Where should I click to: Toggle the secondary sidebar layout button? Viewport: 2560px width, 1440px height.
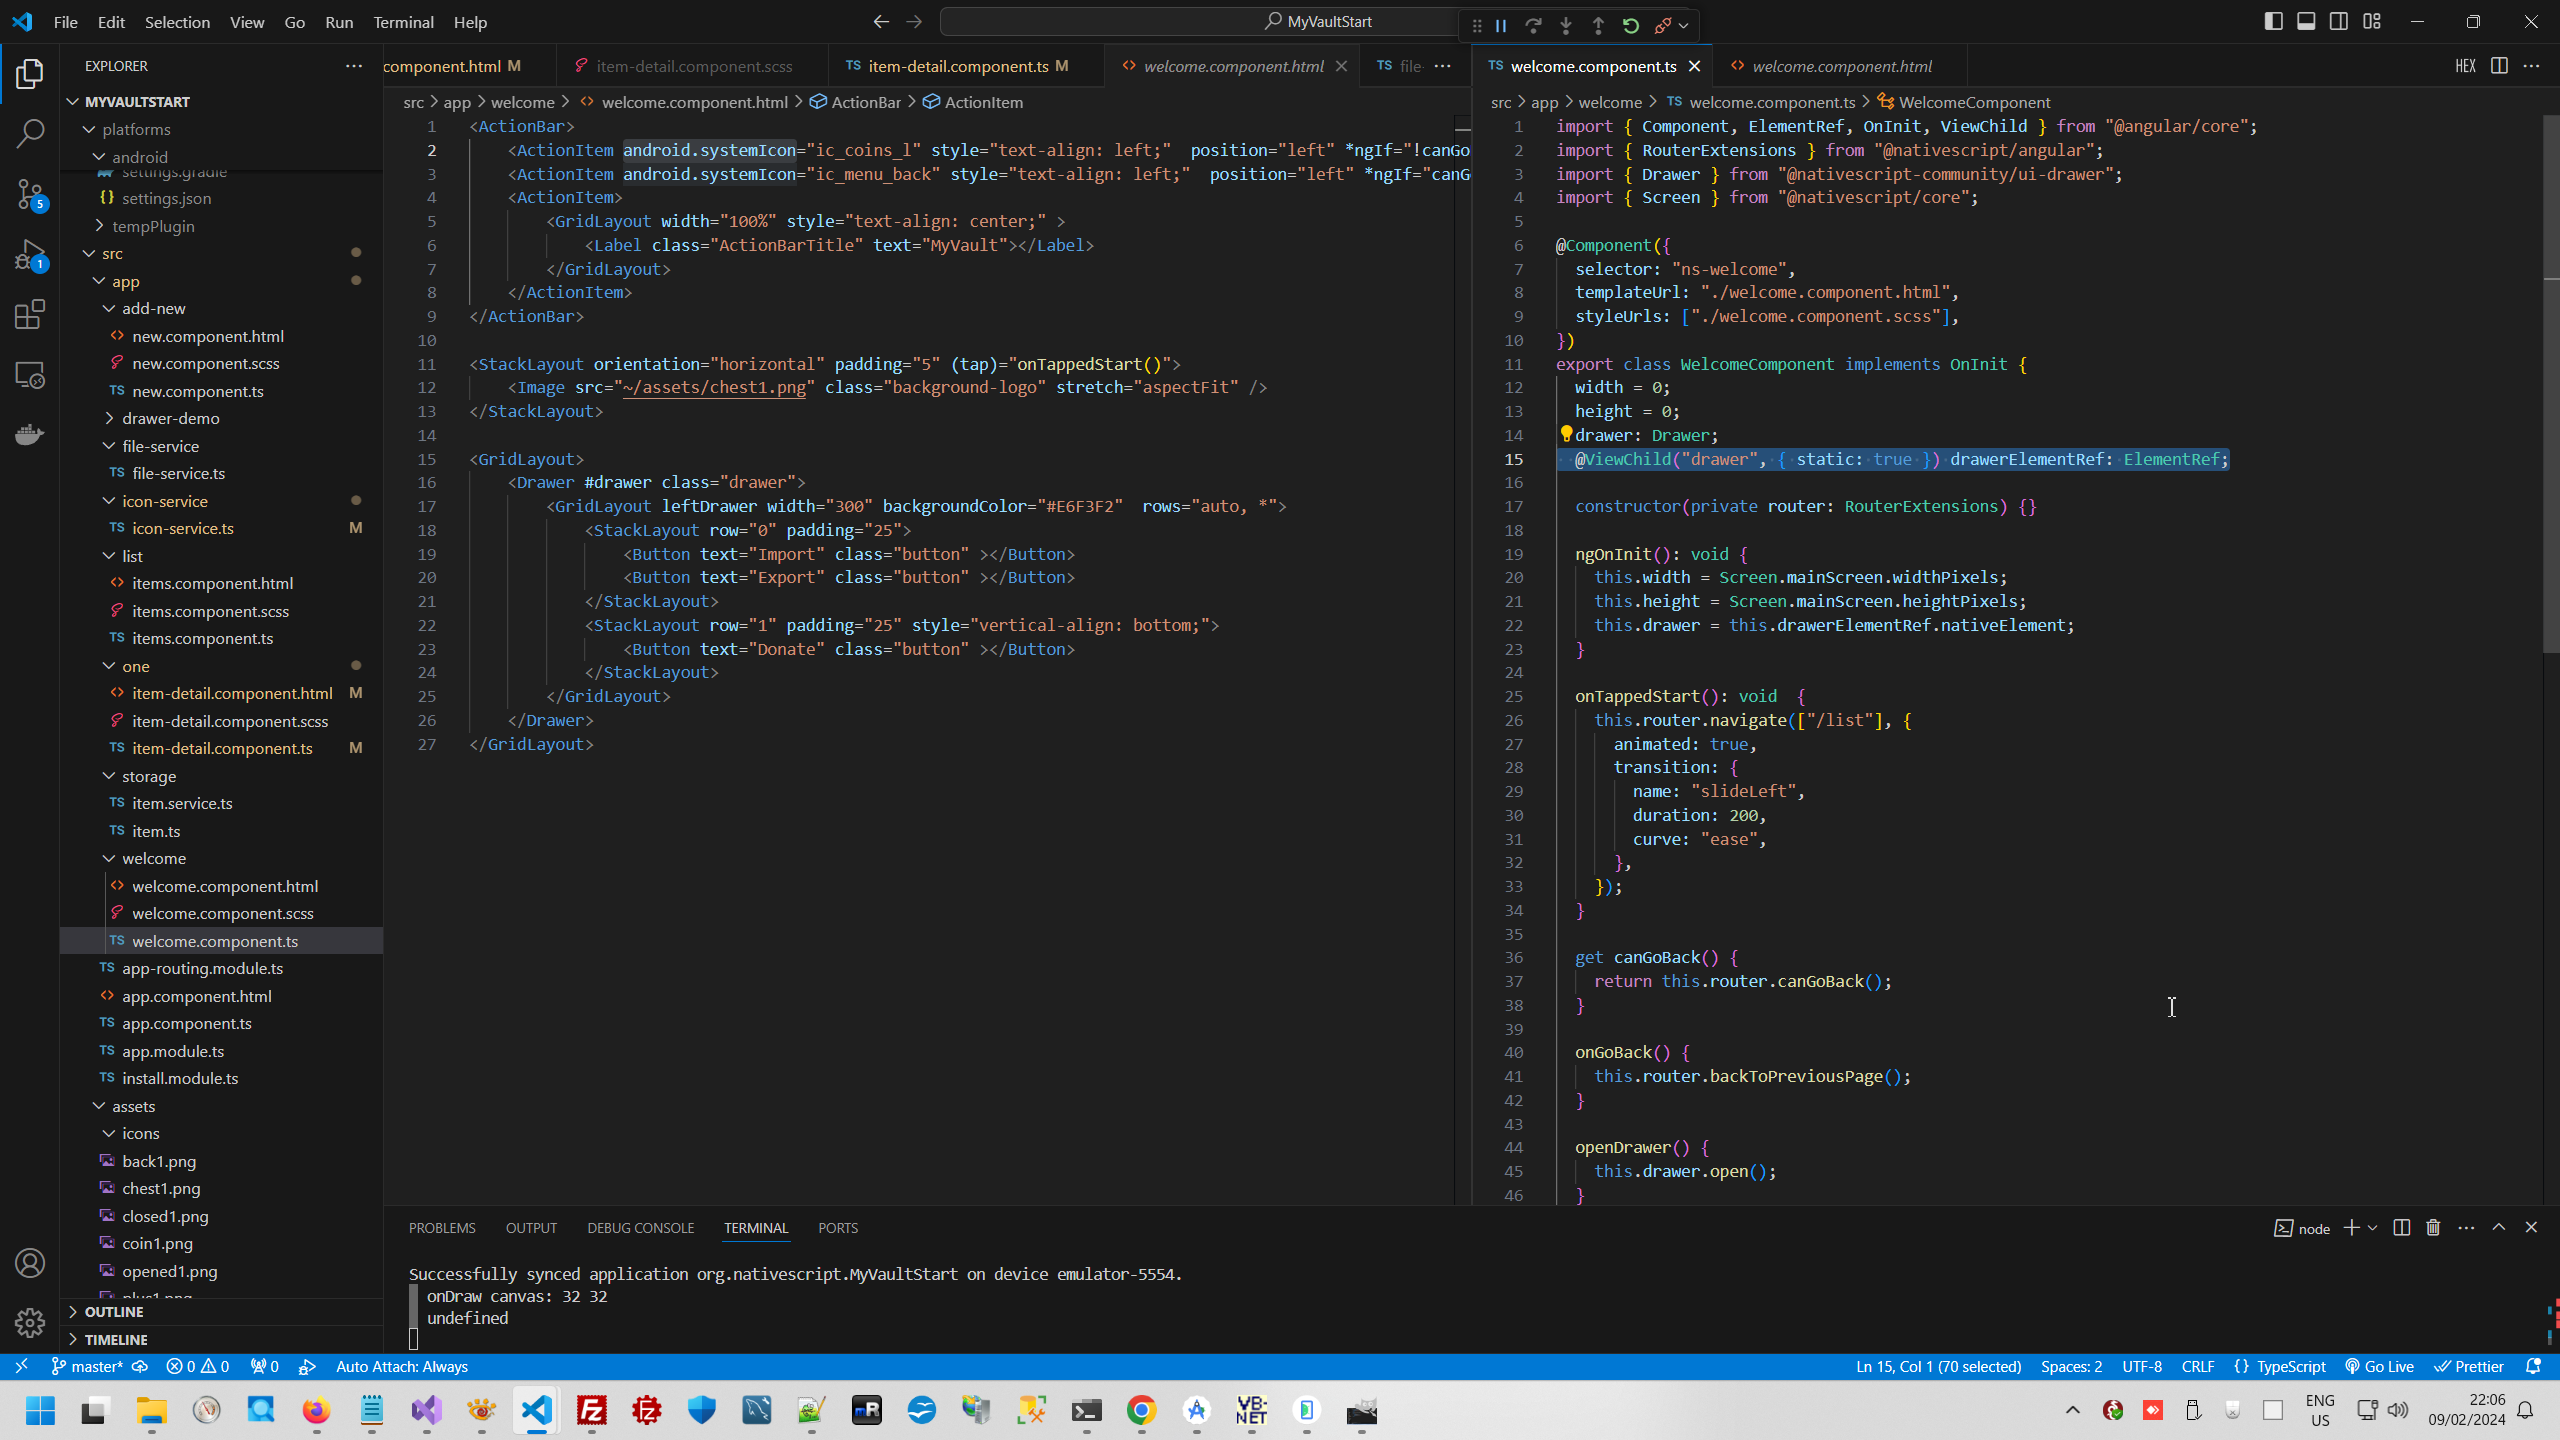pyautogui.click(x=2339, y=21)
